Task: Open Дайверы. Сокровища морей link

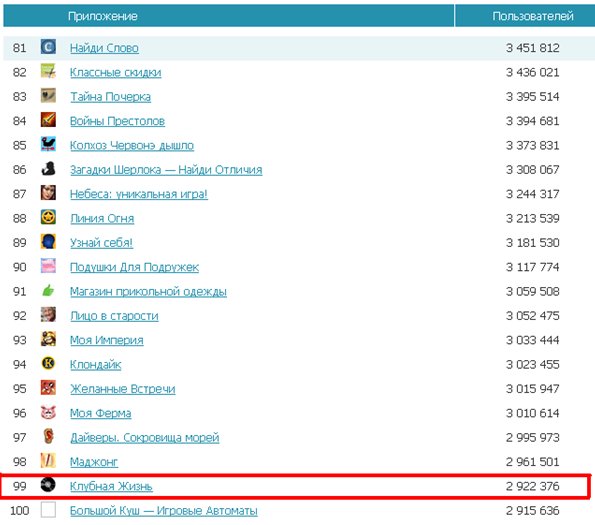Action: point(145,437)
